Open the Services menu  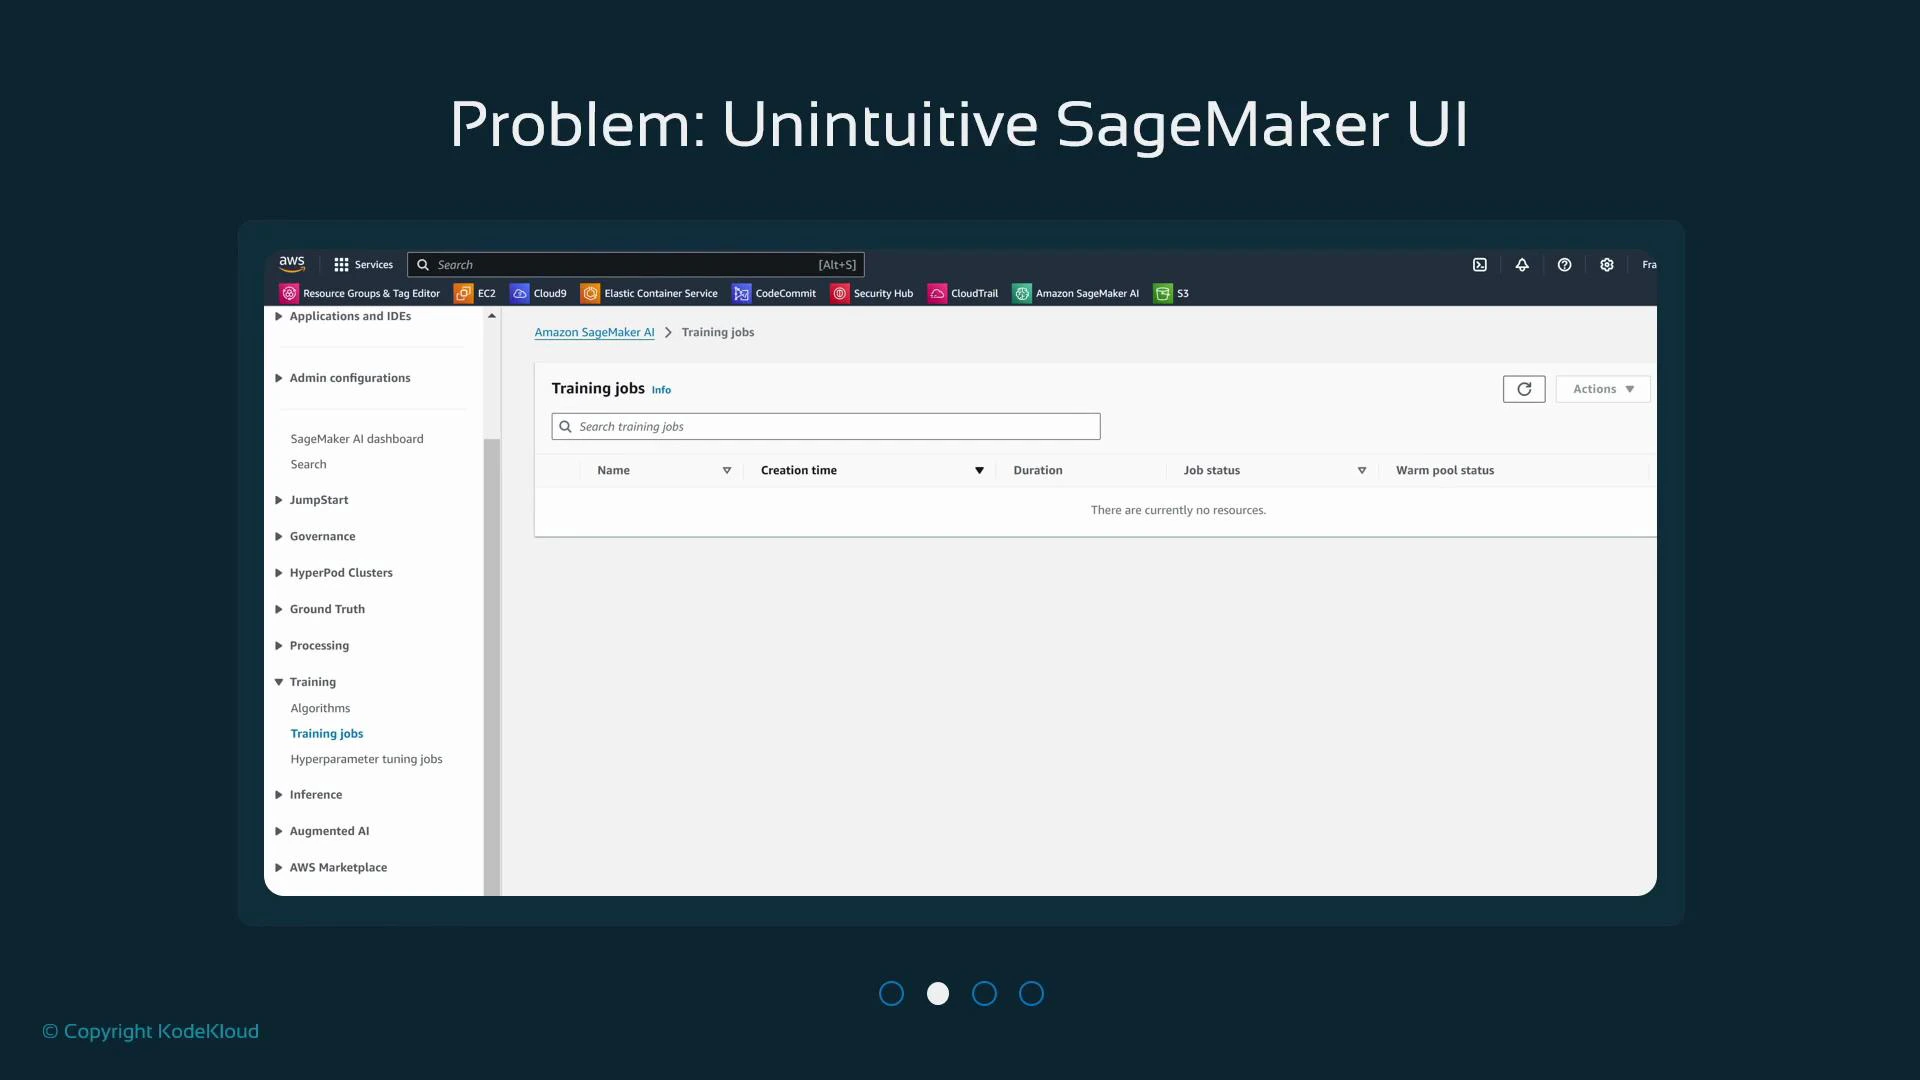tap(362, 264)
